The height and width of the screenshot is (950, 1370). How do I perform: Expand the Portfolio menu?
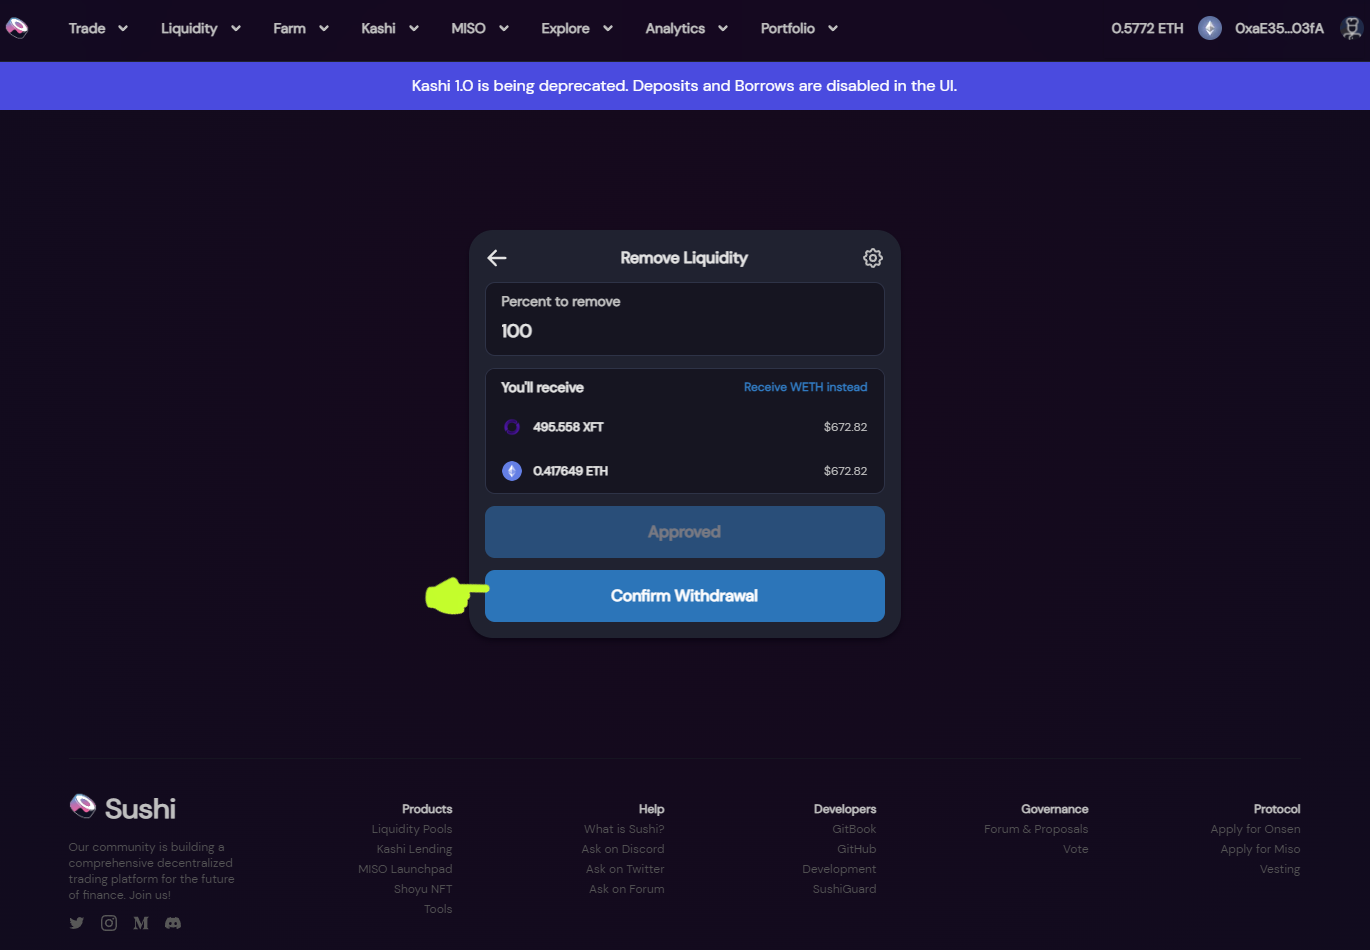(799, 28)
